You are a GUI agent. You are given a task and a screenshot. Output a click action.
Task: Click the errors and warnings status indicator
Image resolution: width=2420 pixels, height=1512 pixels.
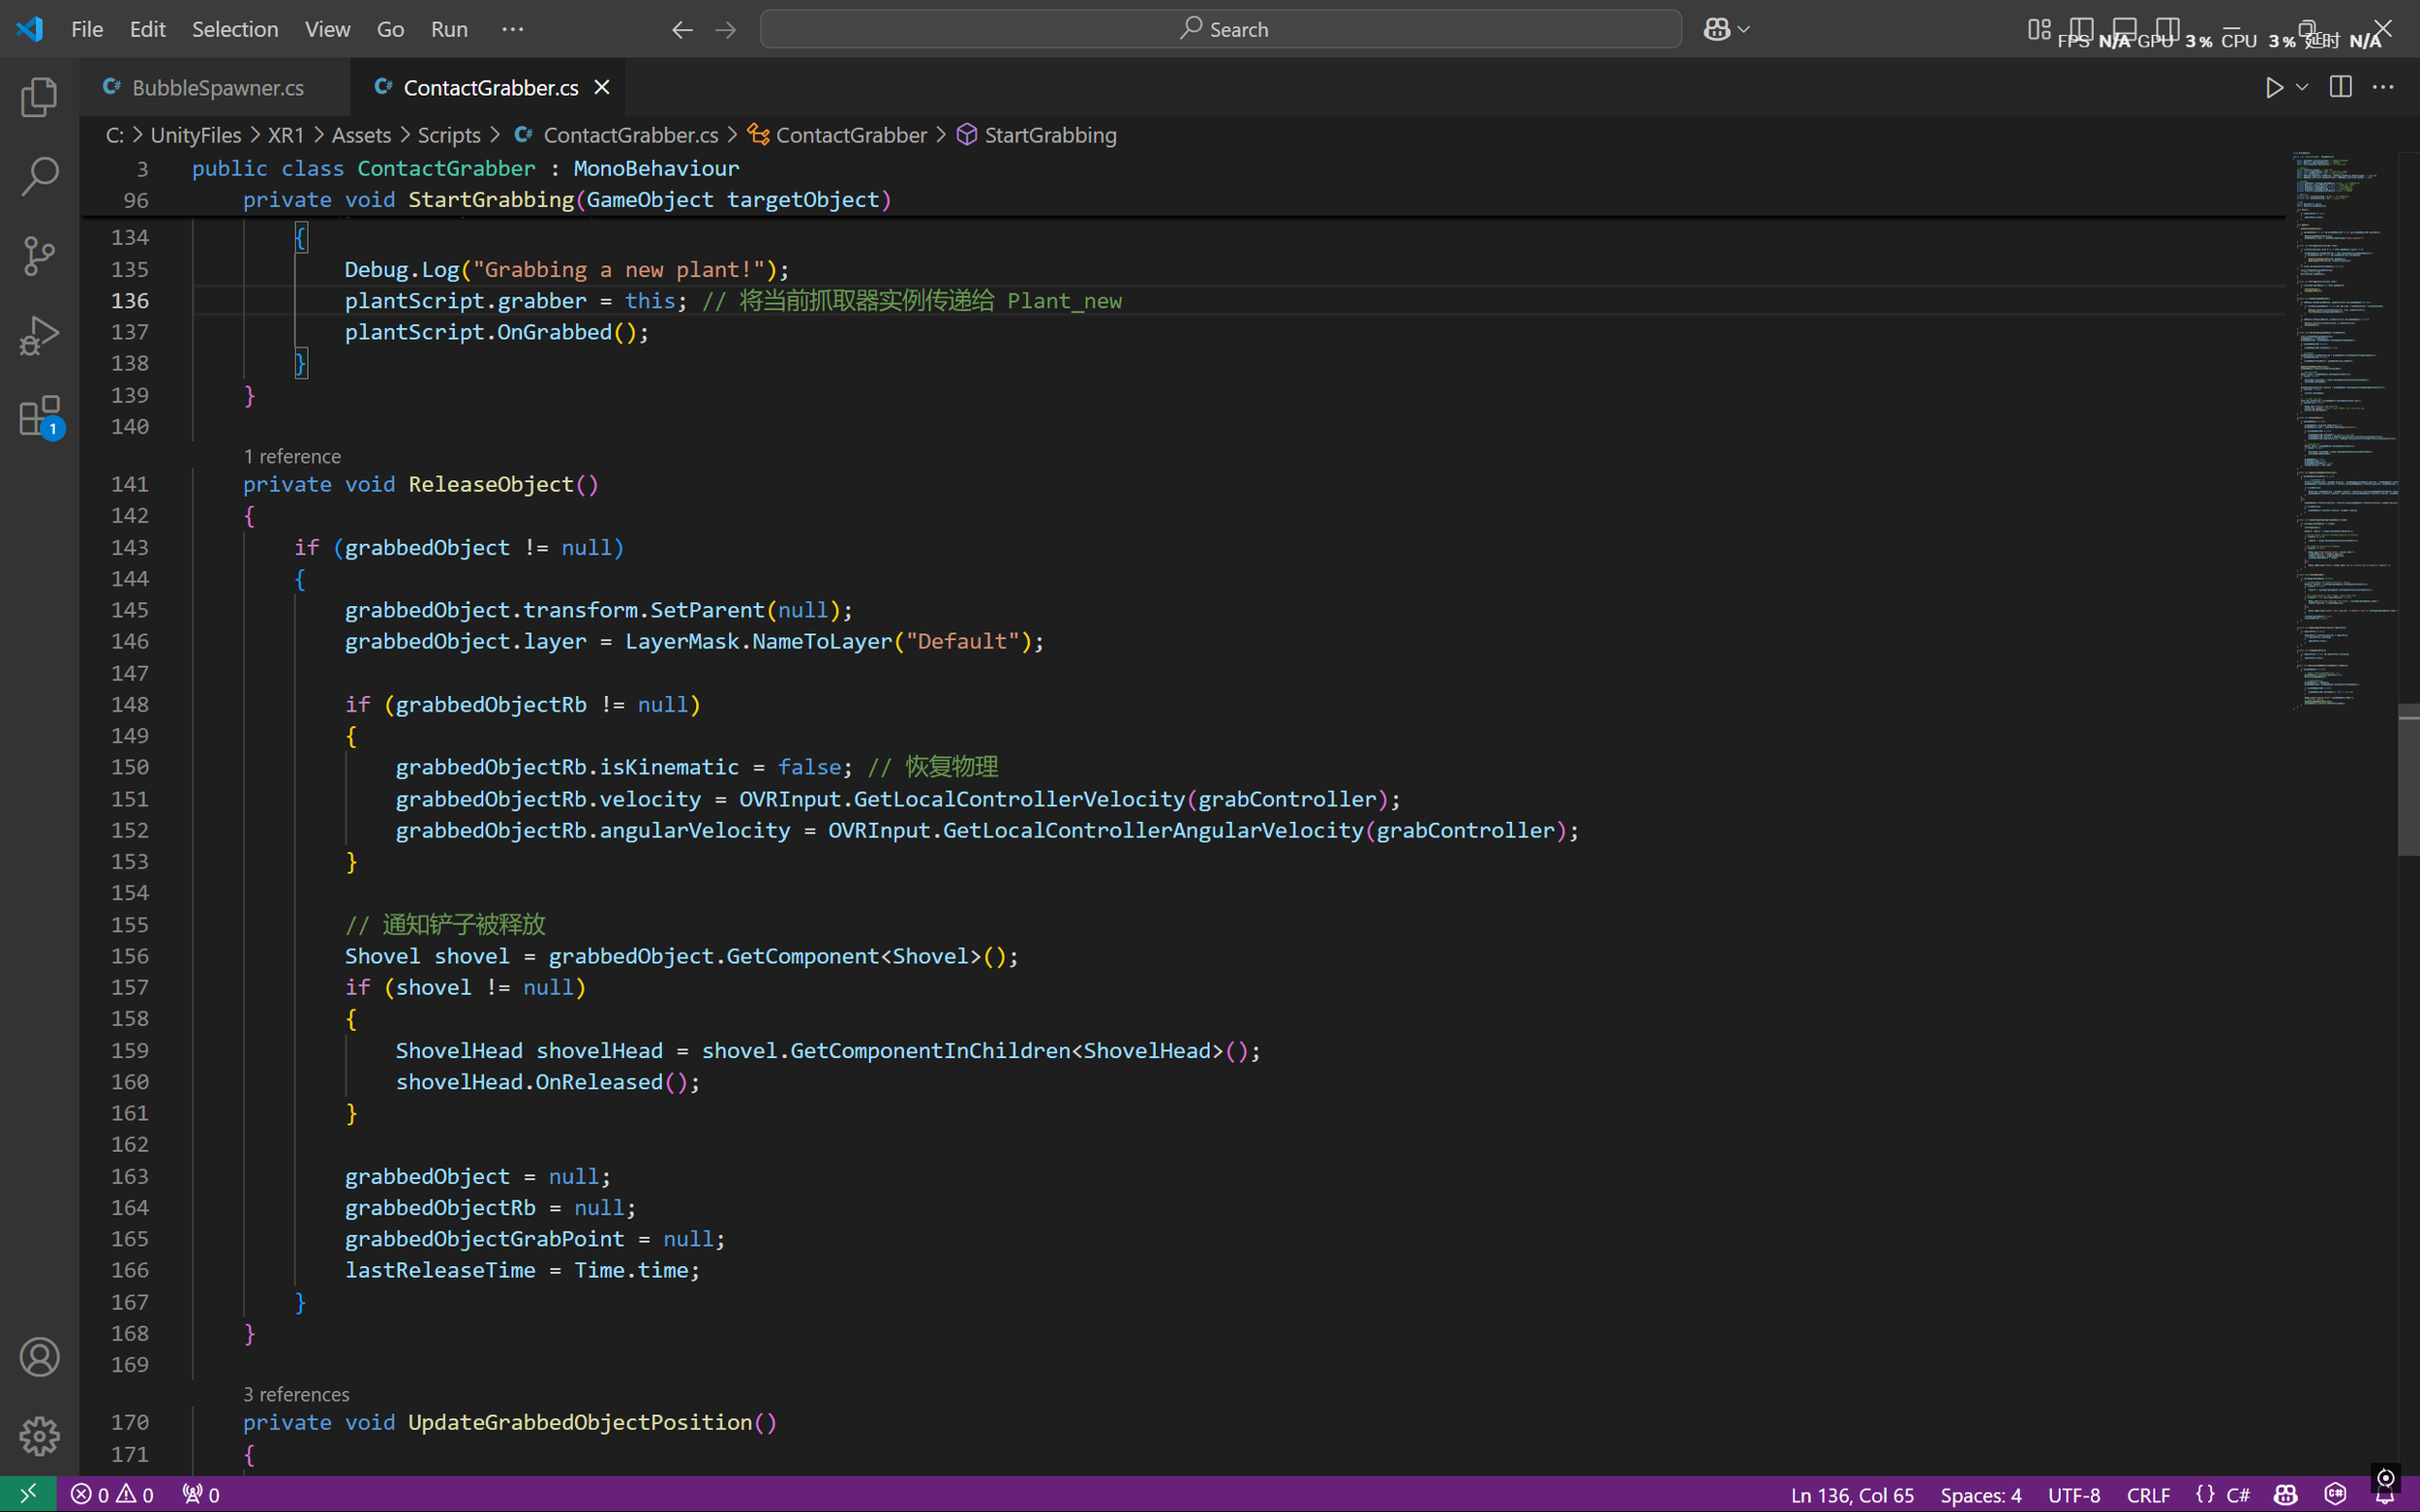pyautogui.click(x=112, y=1495)
